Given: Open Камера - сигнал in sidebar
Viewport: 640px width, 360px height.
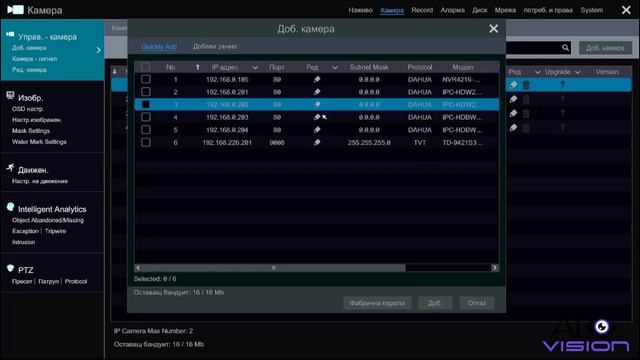Looking at the screenshot, I should (35, 59).
